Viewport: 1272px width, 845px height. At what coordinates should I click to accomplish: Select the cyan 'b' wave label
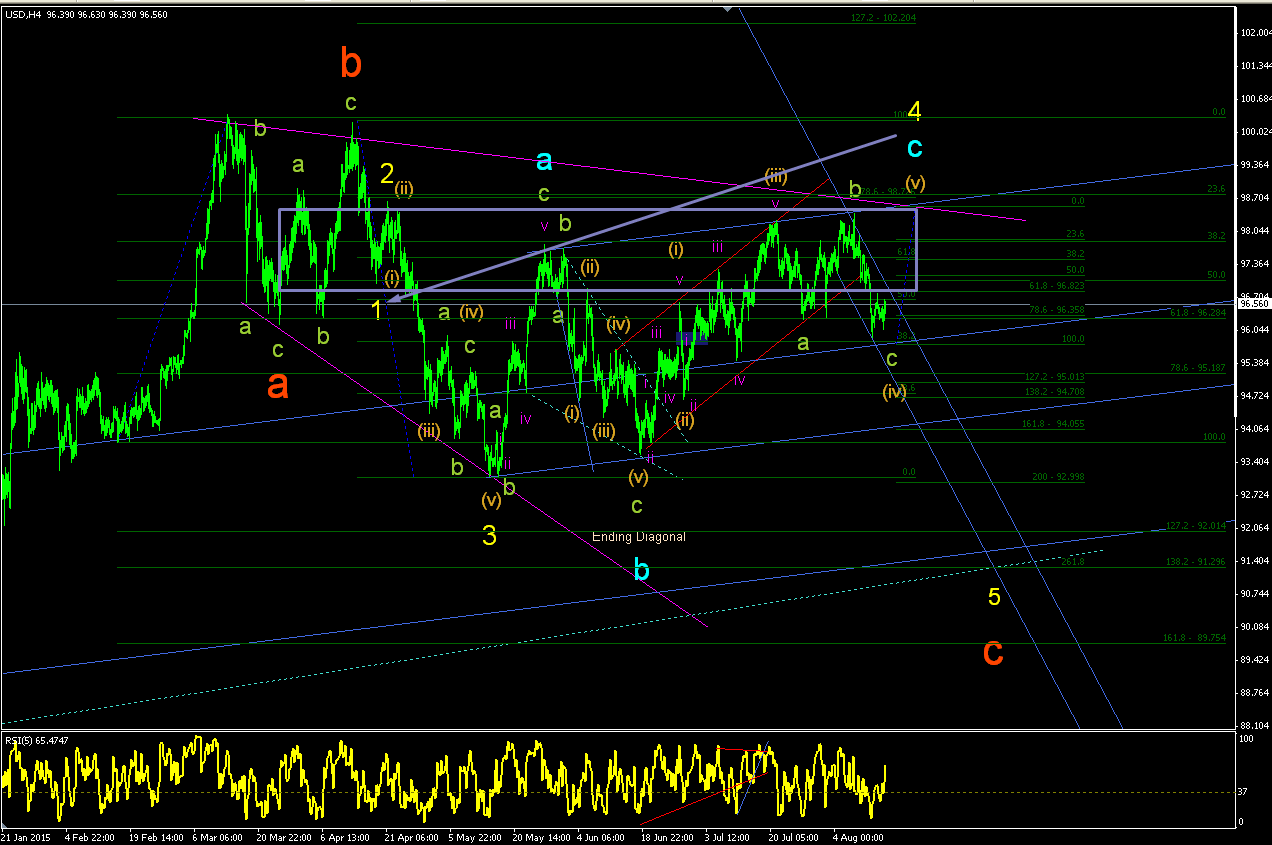(x=642, y=570)
